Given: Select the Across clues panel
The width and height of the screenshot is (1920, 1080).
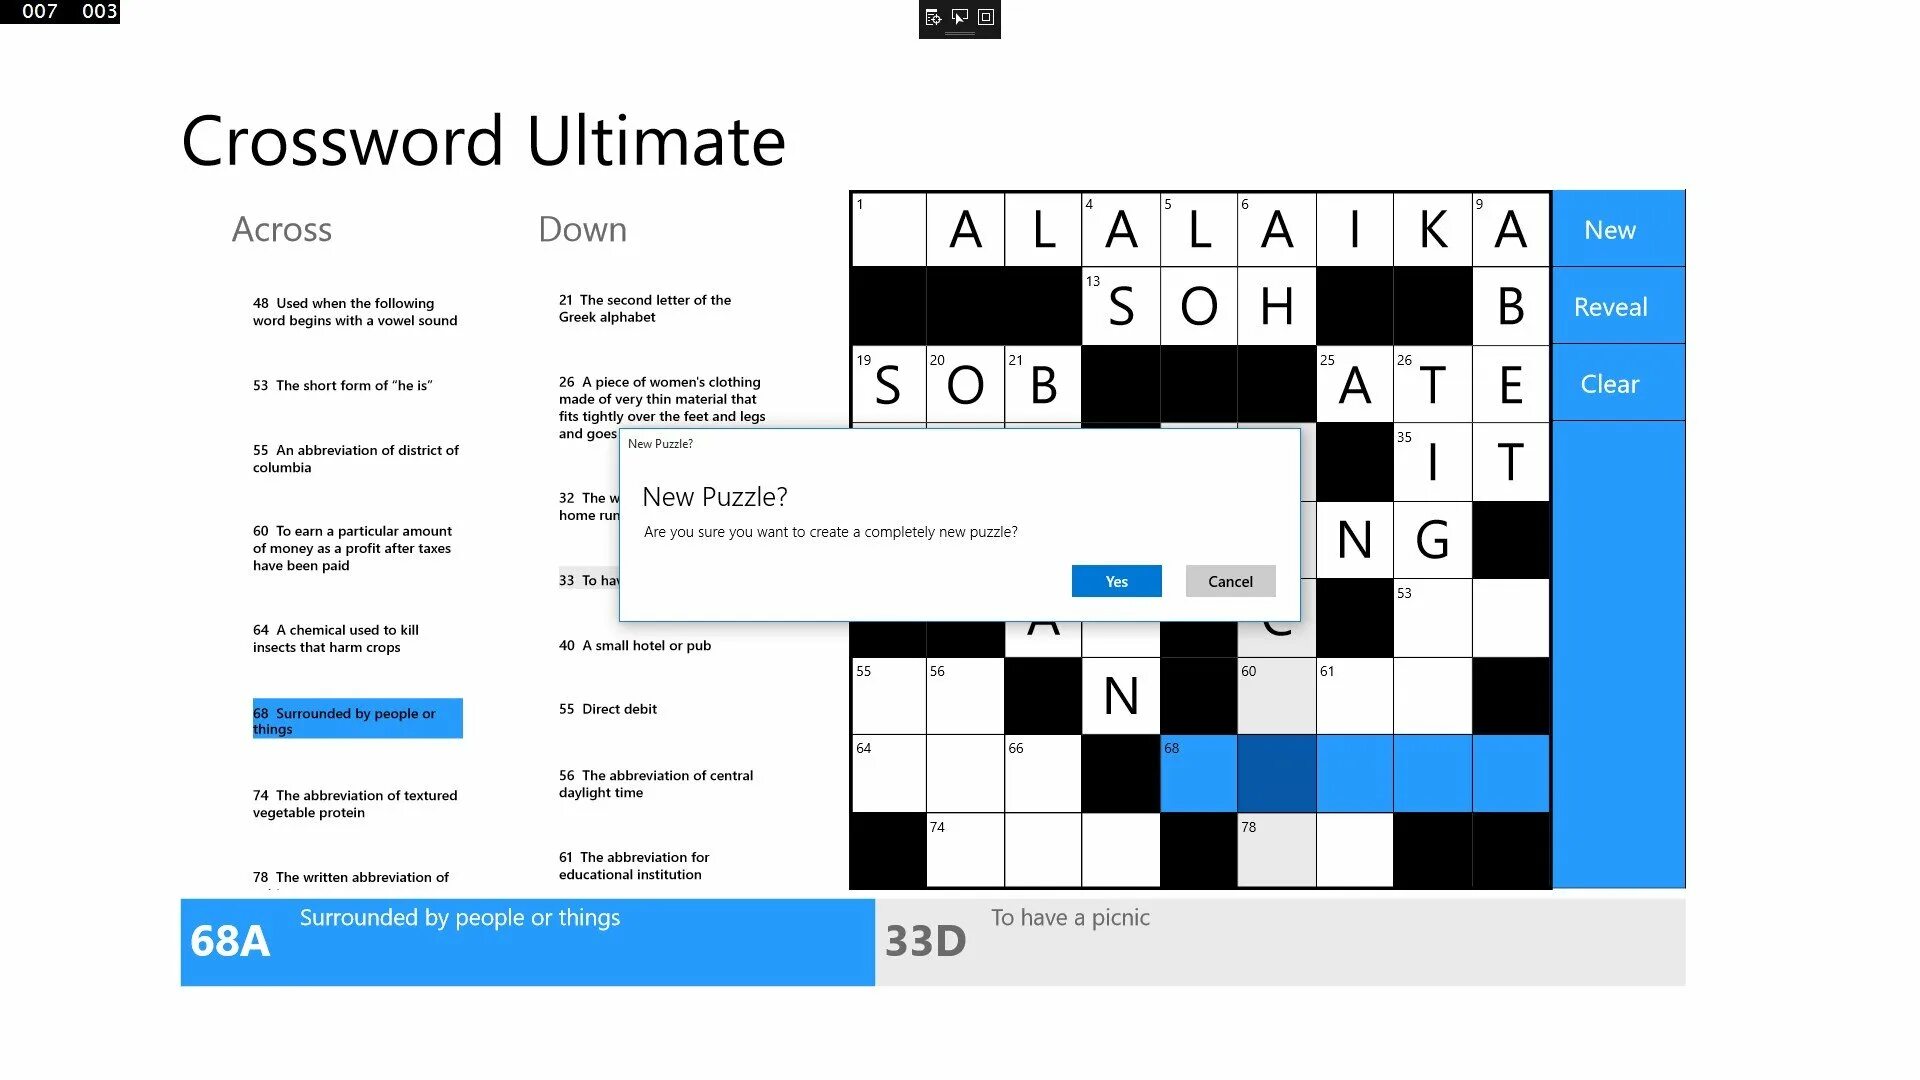Looking at the screenshot, I should (x=281, y=227).
